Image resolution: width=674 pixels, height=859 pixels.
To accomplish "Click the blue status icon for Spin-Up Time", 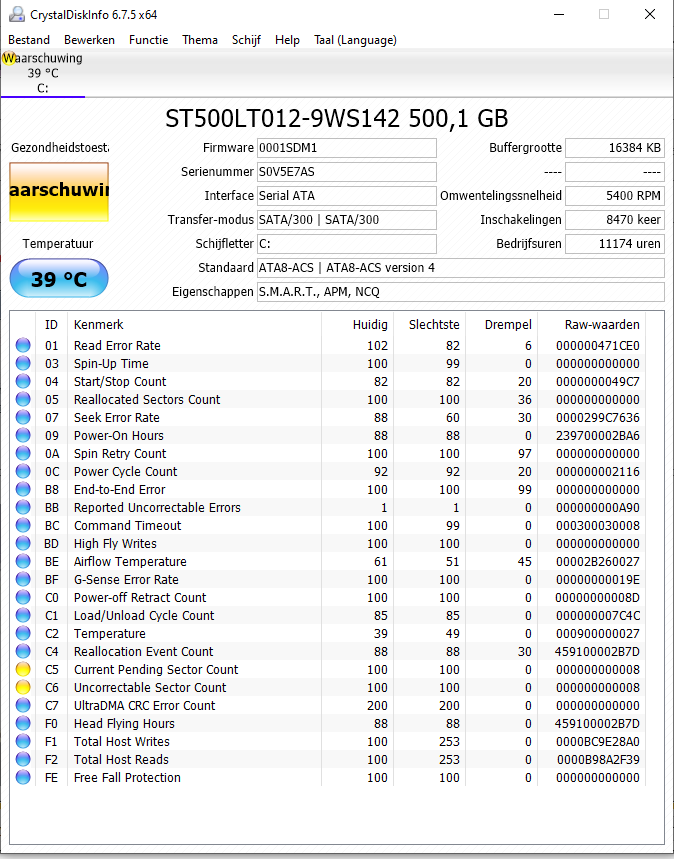I will click(x=23, y=363).
